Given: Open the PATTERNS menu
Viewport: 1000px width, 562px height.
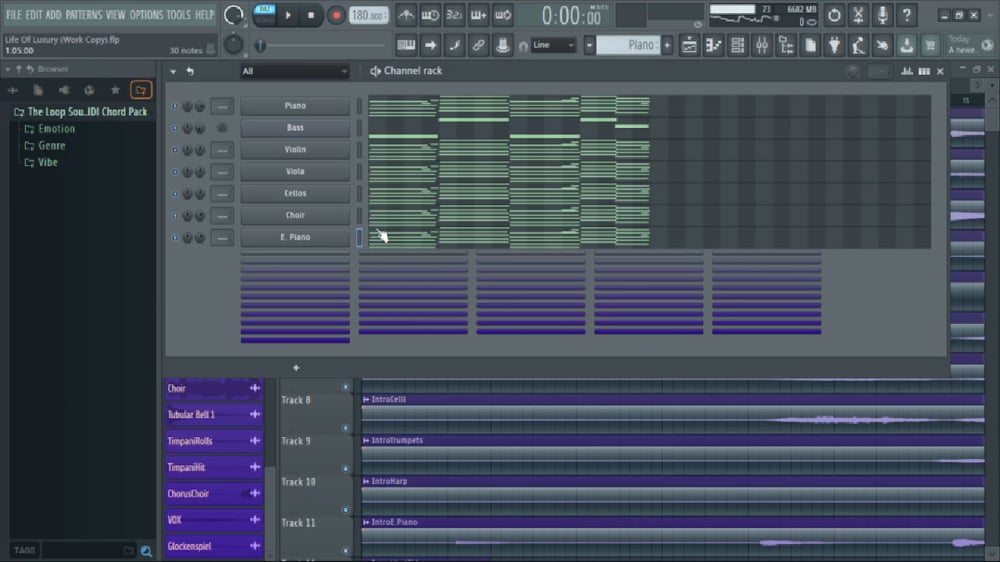Looking at the screenshot, I should pyautogui.click(x=83, y=15).
